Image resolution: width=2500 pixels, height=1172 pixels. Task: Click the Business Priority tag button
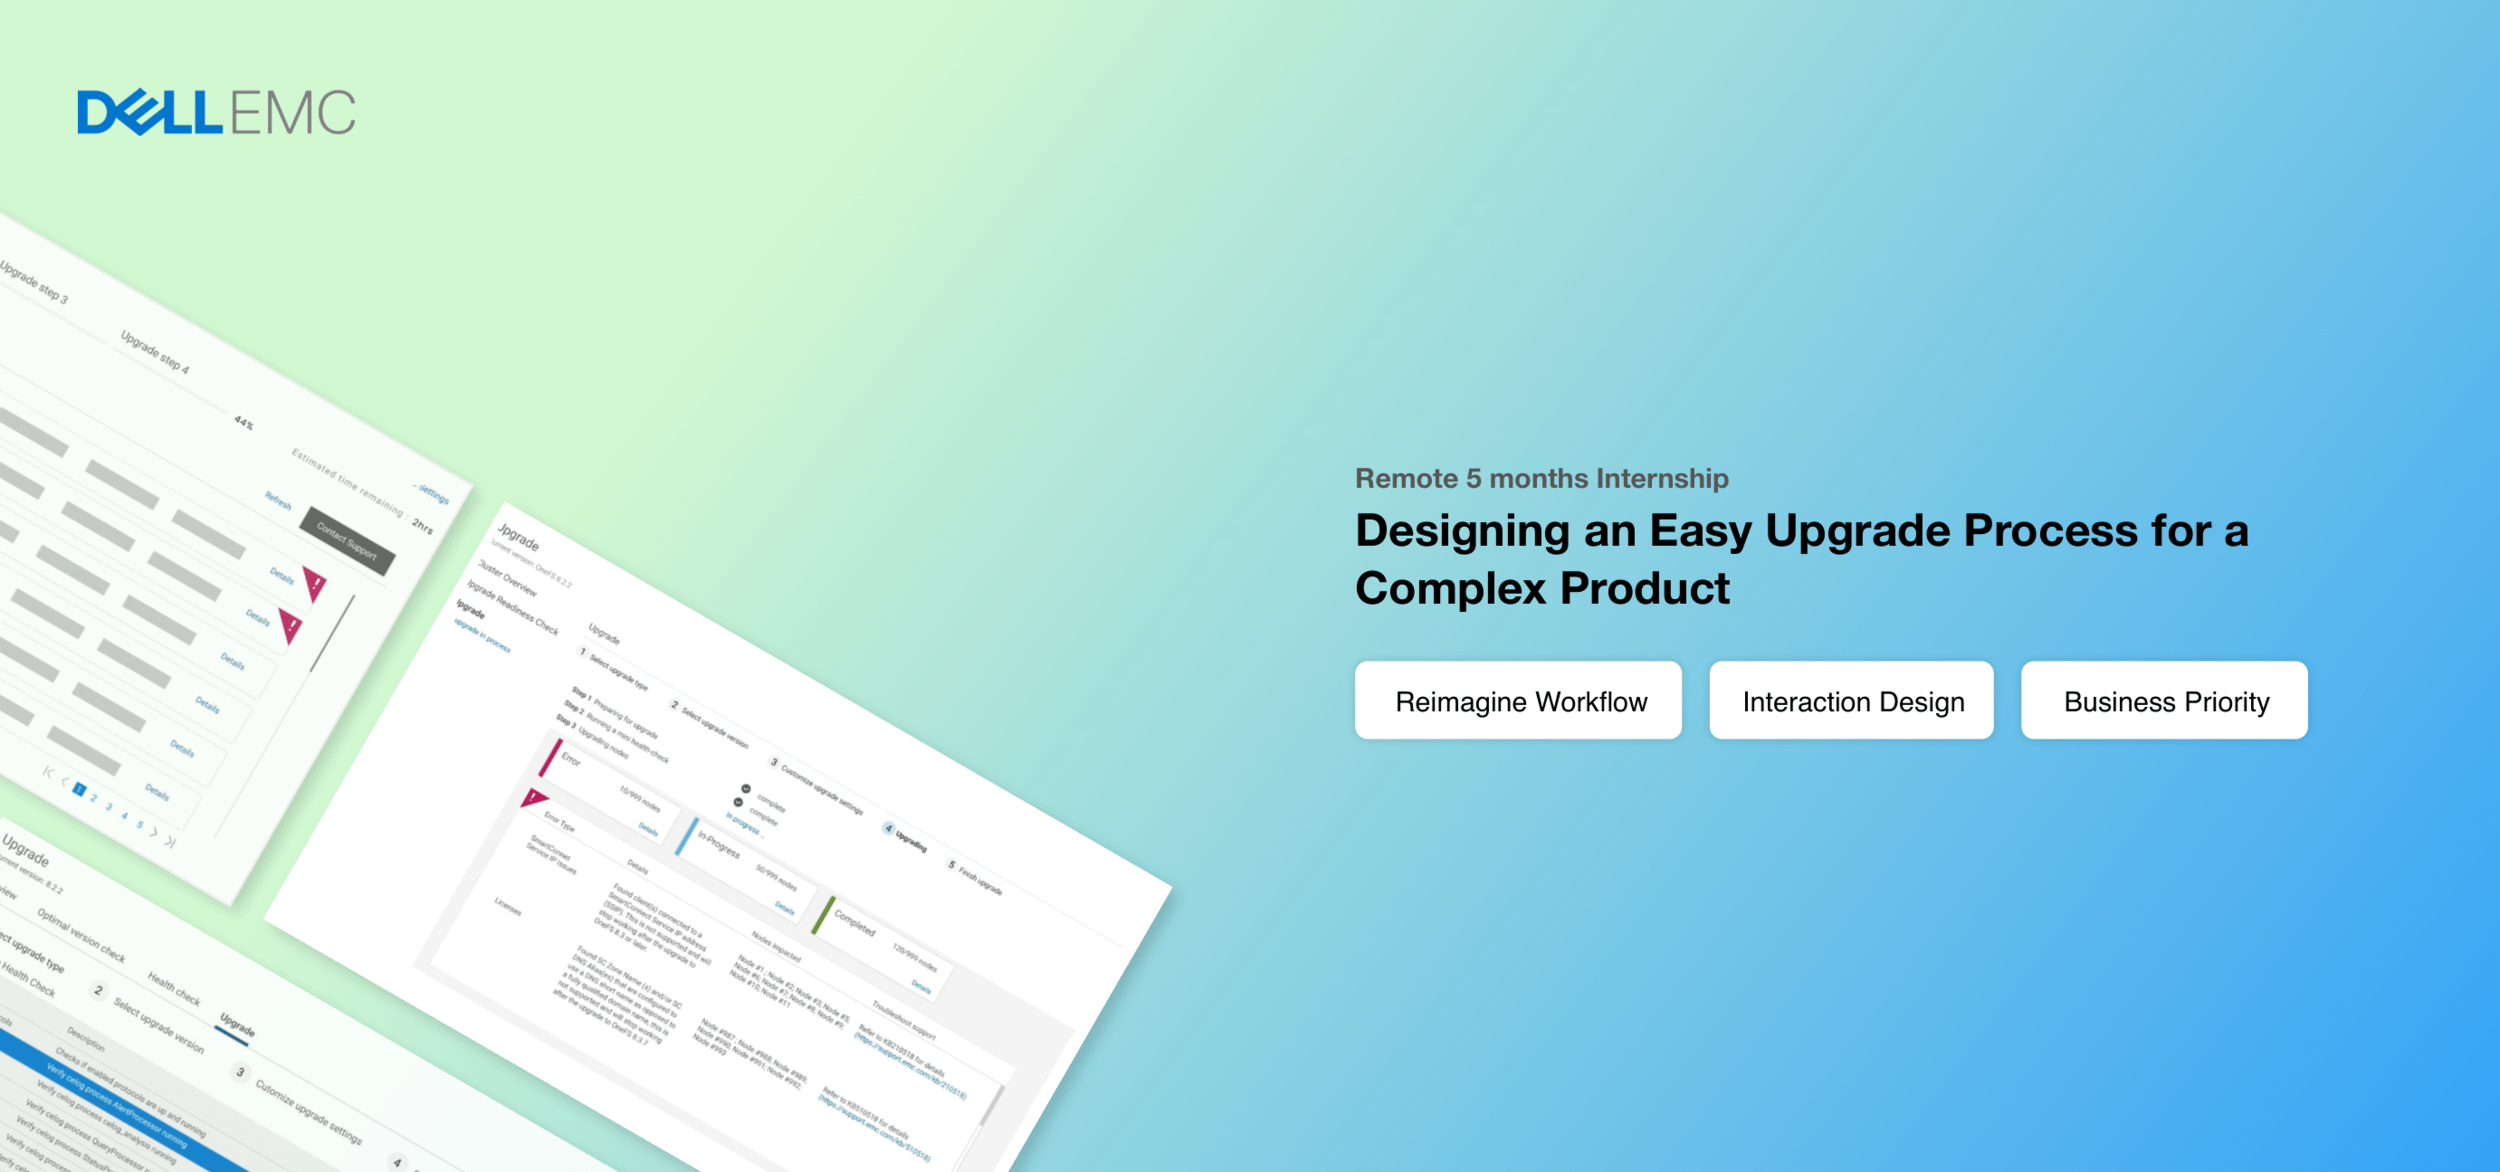click(2163, 701)
